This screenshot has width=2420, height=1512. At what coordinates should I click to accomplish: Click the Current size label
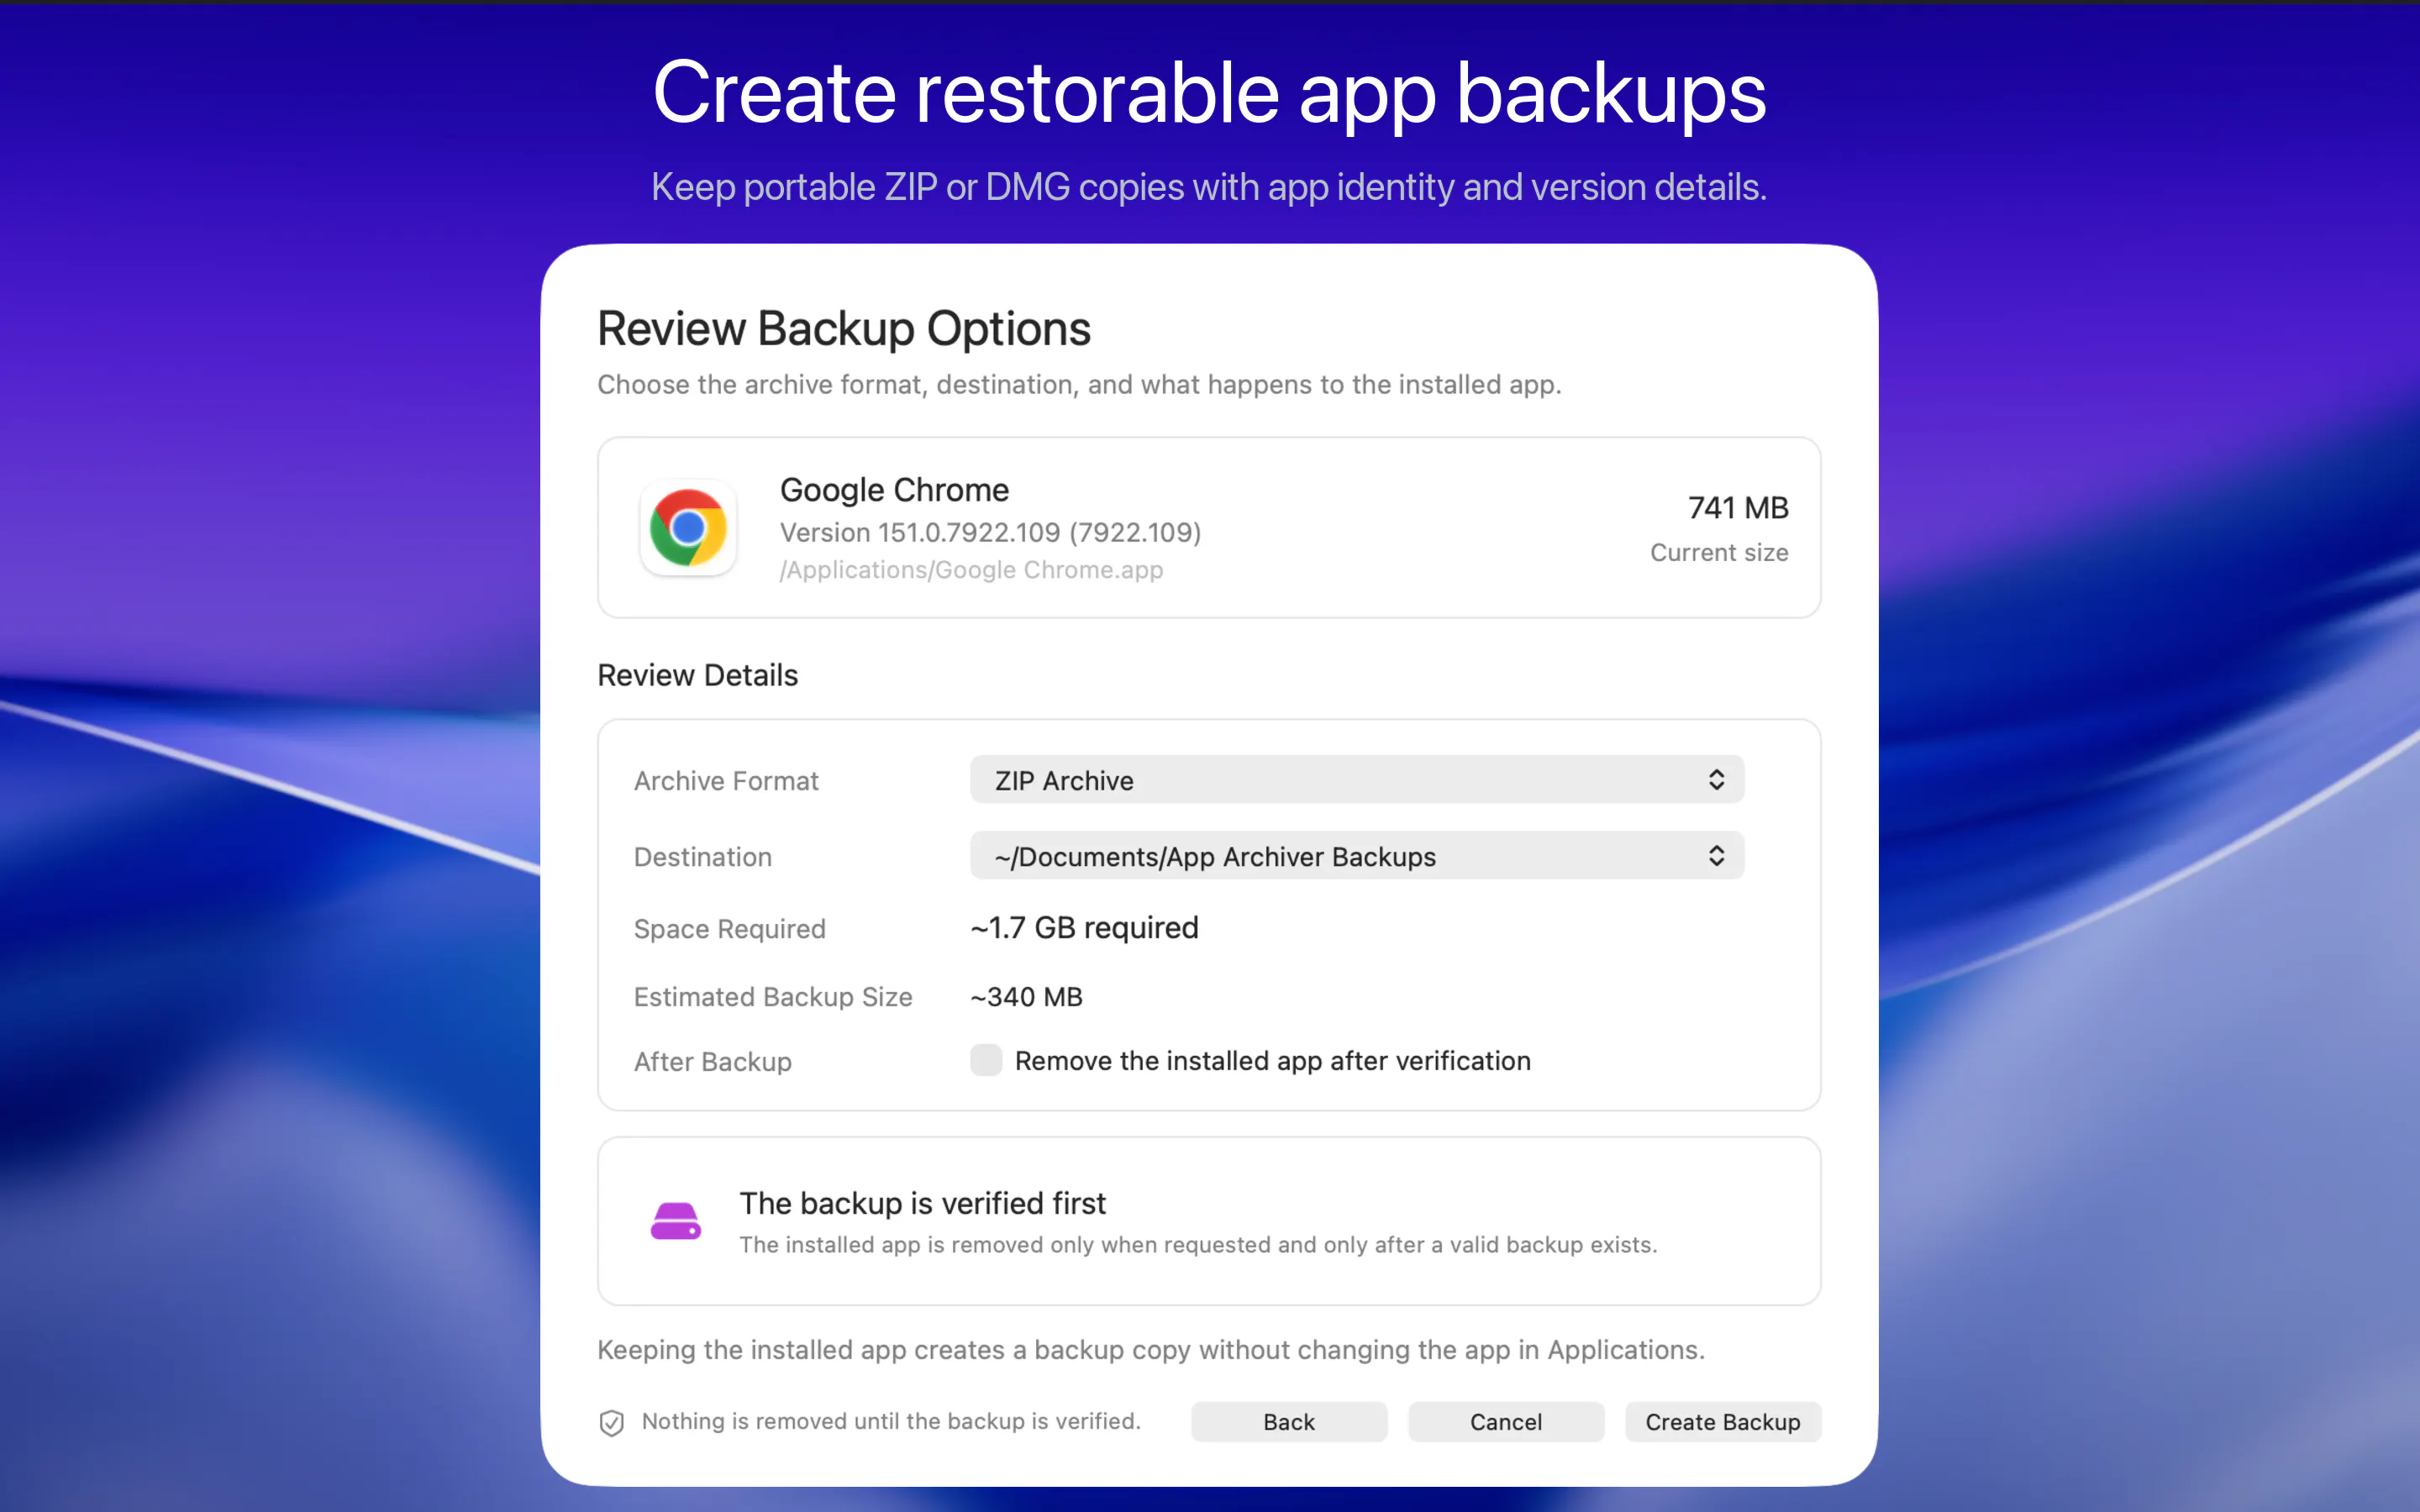click(x=1719, y=553)
